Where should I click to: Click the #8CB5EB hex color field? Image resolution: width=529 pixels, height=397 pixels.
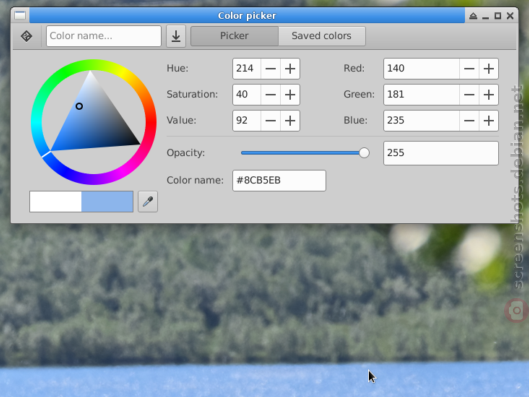pos(279,180)
